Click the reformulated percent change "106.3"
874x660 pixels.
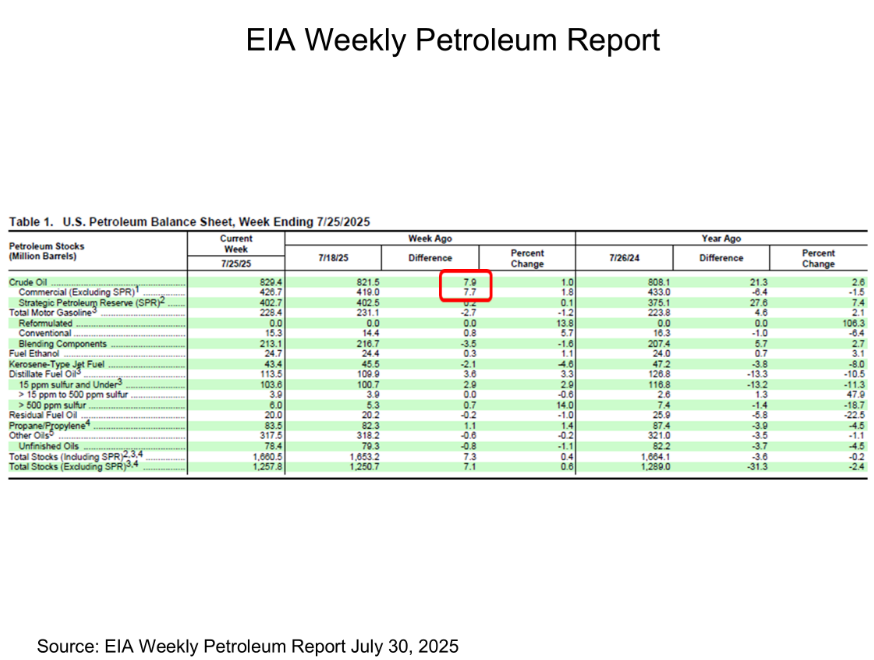(853, 323)
